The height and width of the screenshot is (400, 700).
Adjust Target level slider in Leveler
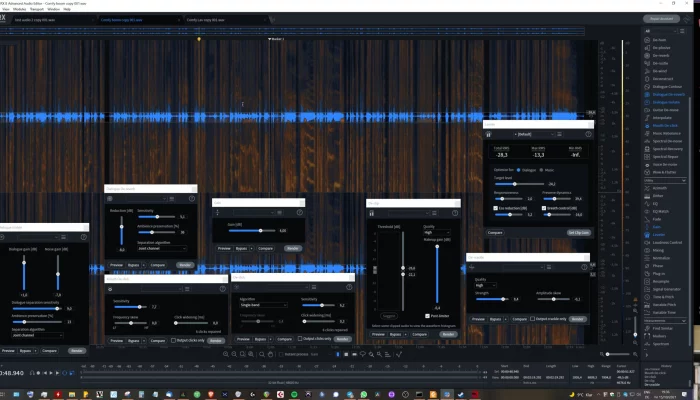point(519,184)
